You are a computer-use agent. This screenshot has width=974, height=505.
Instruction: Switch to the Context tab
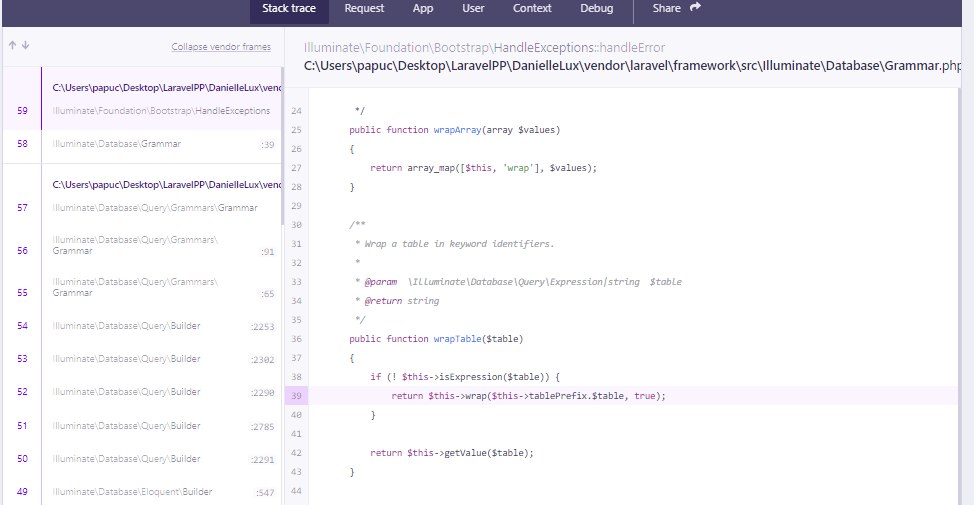click(532, 9)
